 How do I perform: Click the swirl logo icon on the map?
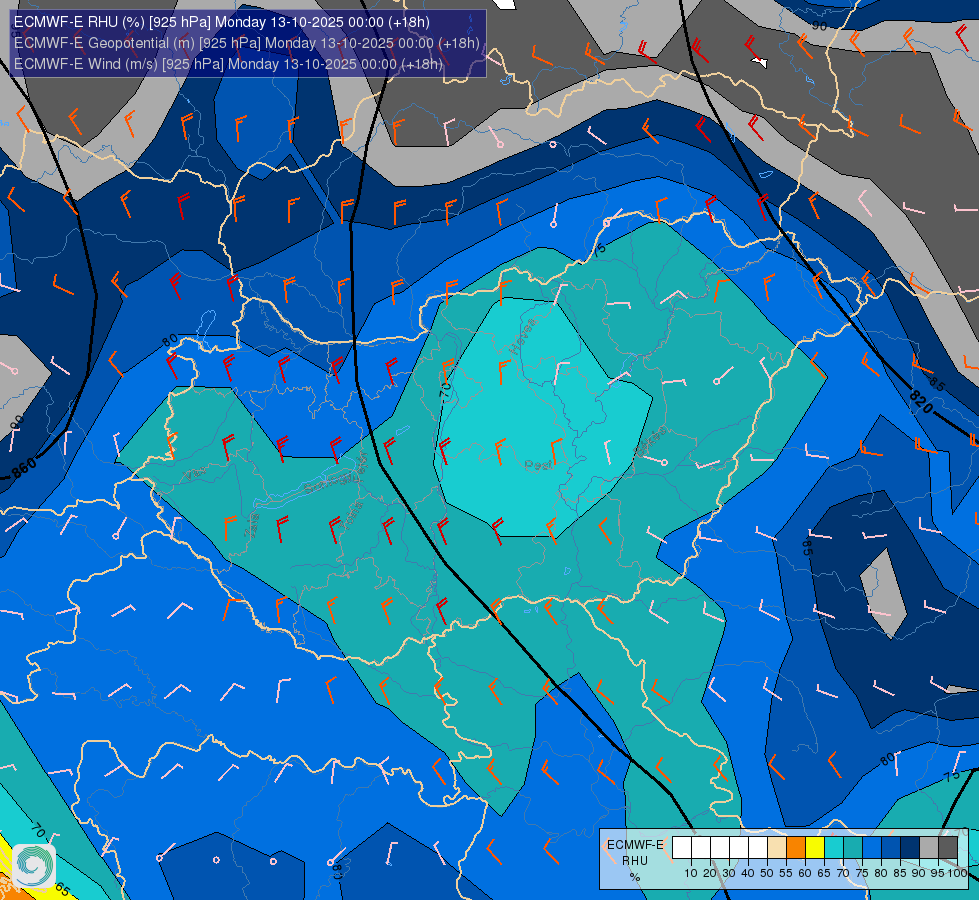34,865
